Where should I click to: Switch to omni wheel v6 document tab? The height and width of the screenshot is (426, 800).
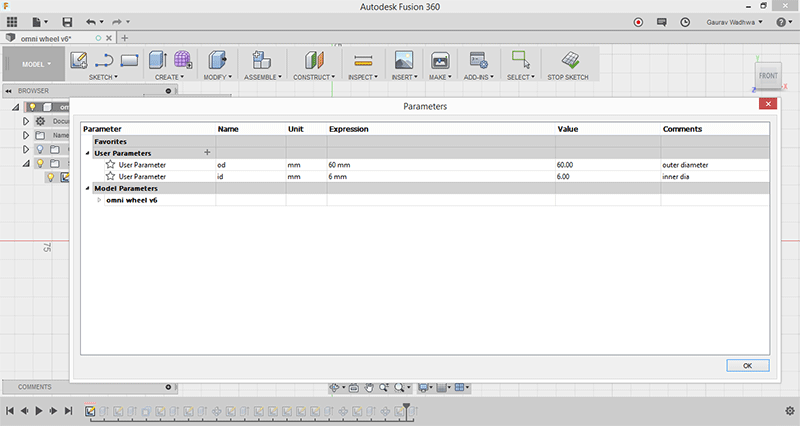click(46, 38)
